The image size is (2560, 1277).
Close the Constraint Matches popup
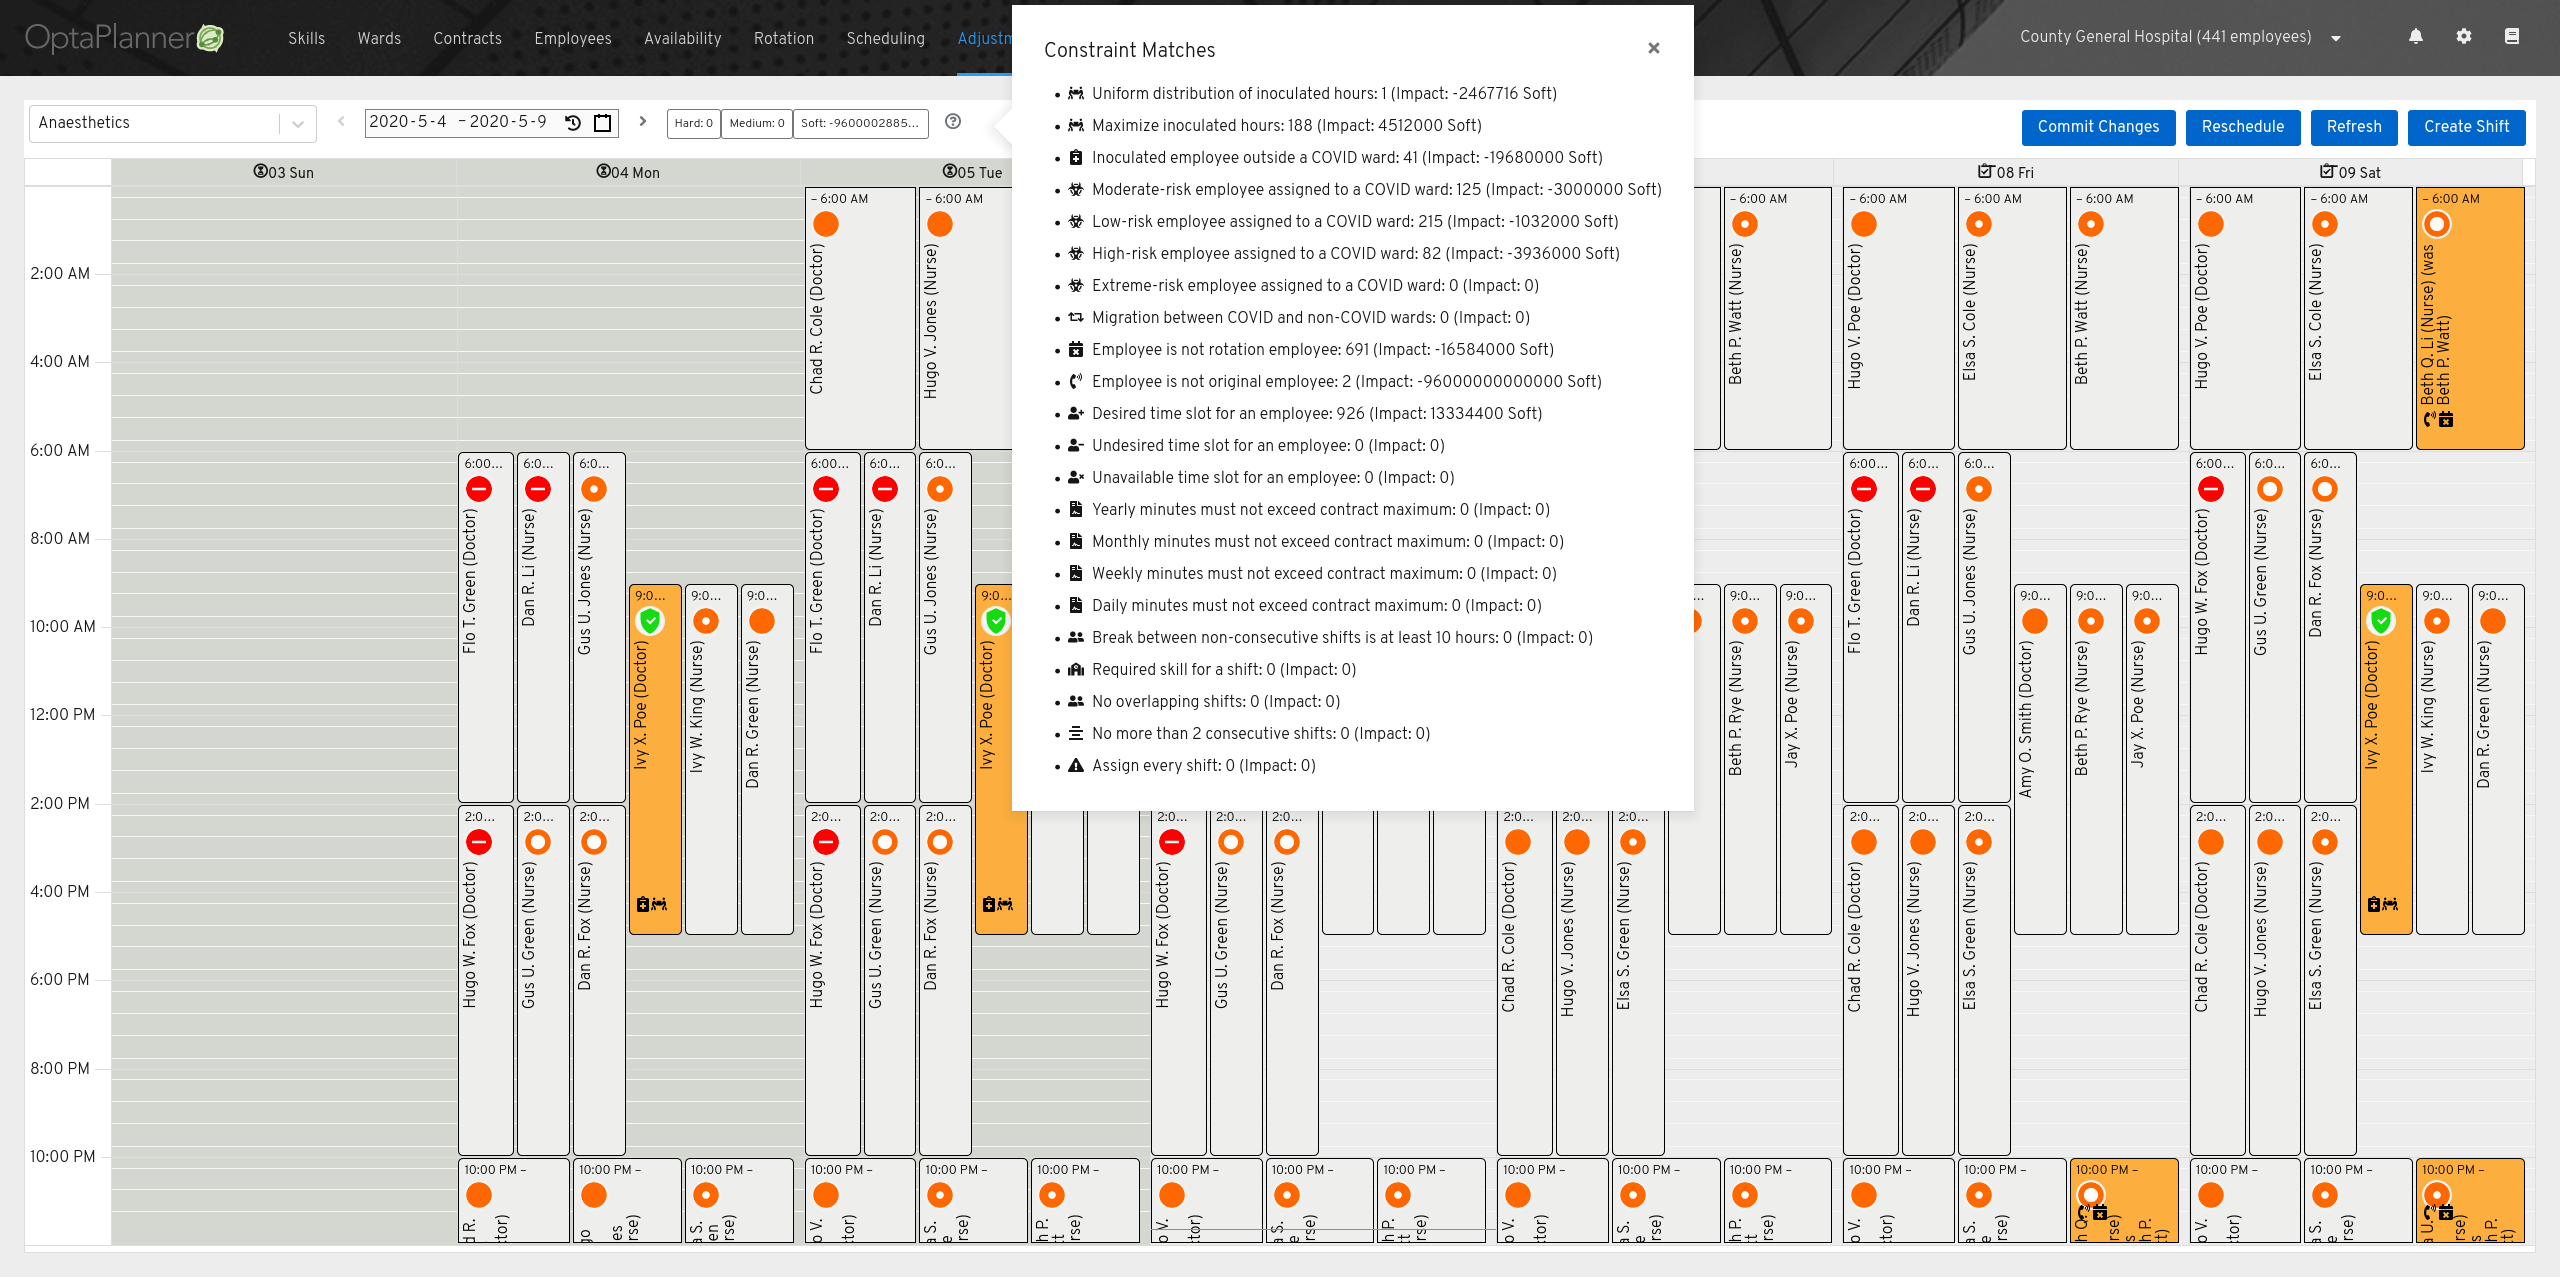tap(1654, 49)
